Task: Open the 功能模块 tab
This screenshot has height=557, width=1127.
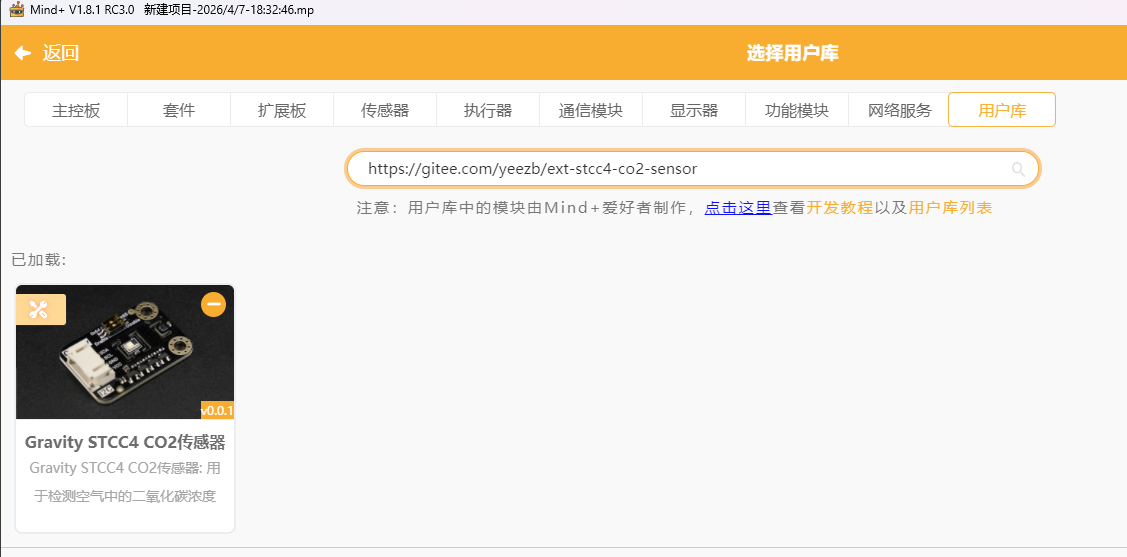Action: (x=797, y=110)
